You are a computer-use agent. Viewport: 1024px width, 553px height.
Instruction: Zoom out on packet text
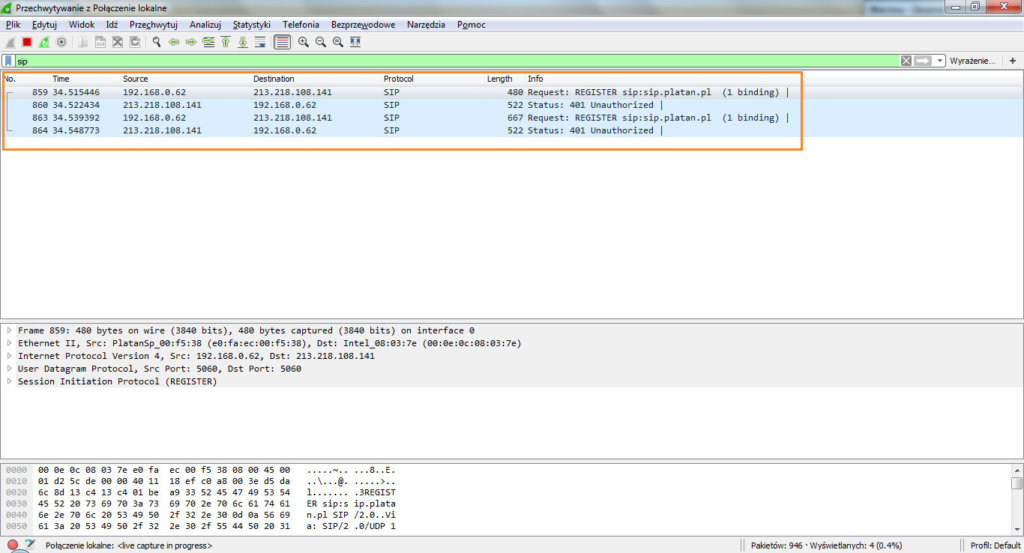[x=321, y=42]
